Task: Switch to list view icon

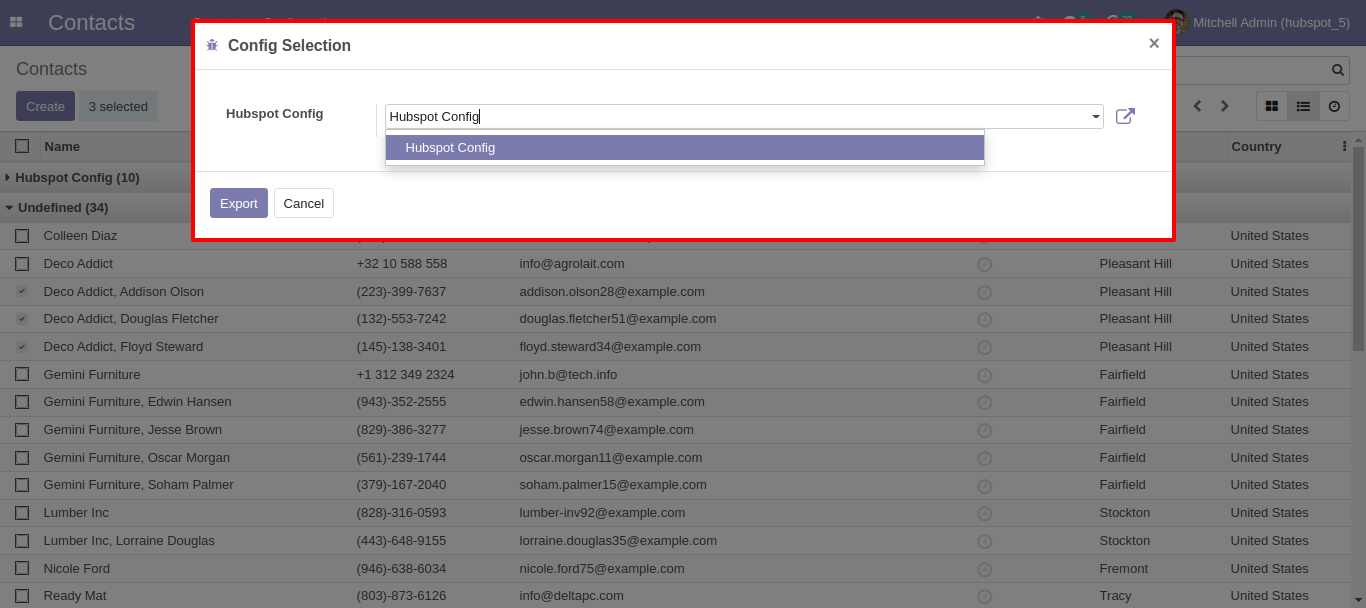Action: point(1303,106)
